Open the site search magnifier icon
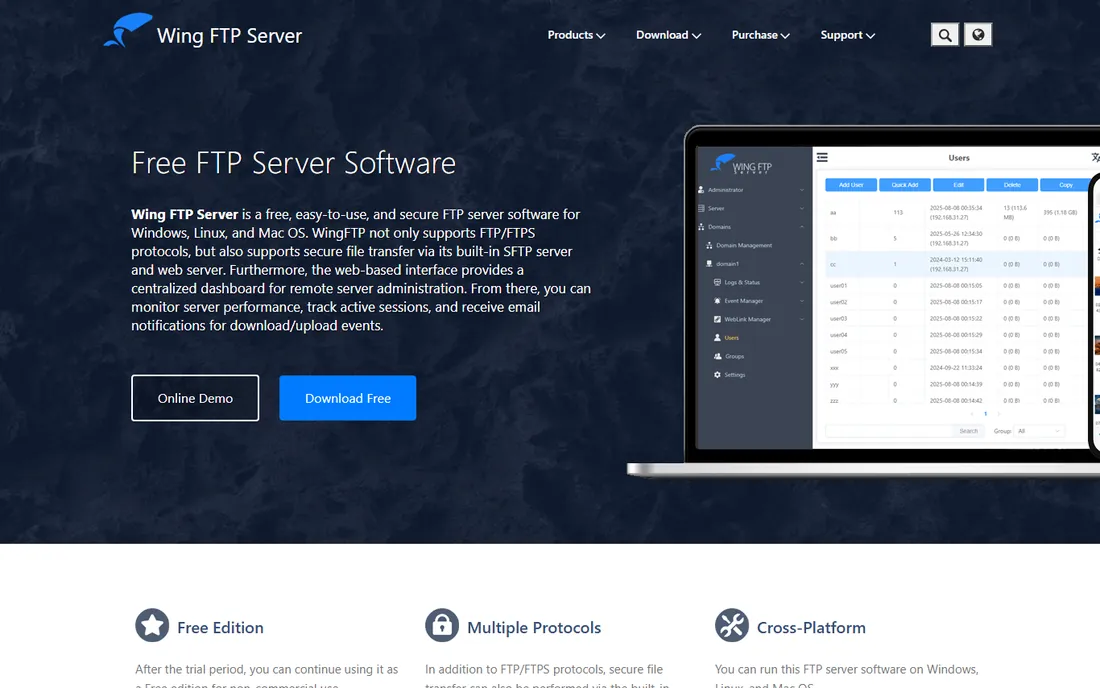Screen dimensions: 1100x688 point(944,35)
